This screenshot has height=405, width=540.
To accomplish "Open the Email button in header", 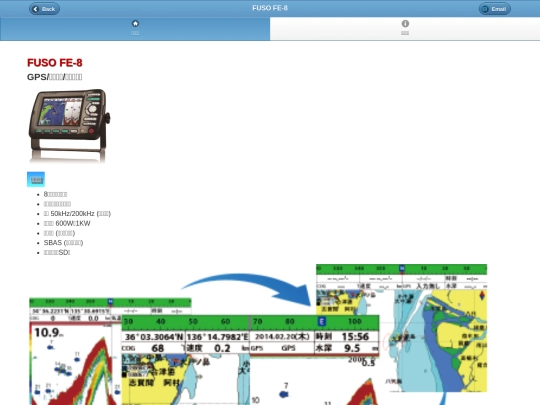I will 495,9.
